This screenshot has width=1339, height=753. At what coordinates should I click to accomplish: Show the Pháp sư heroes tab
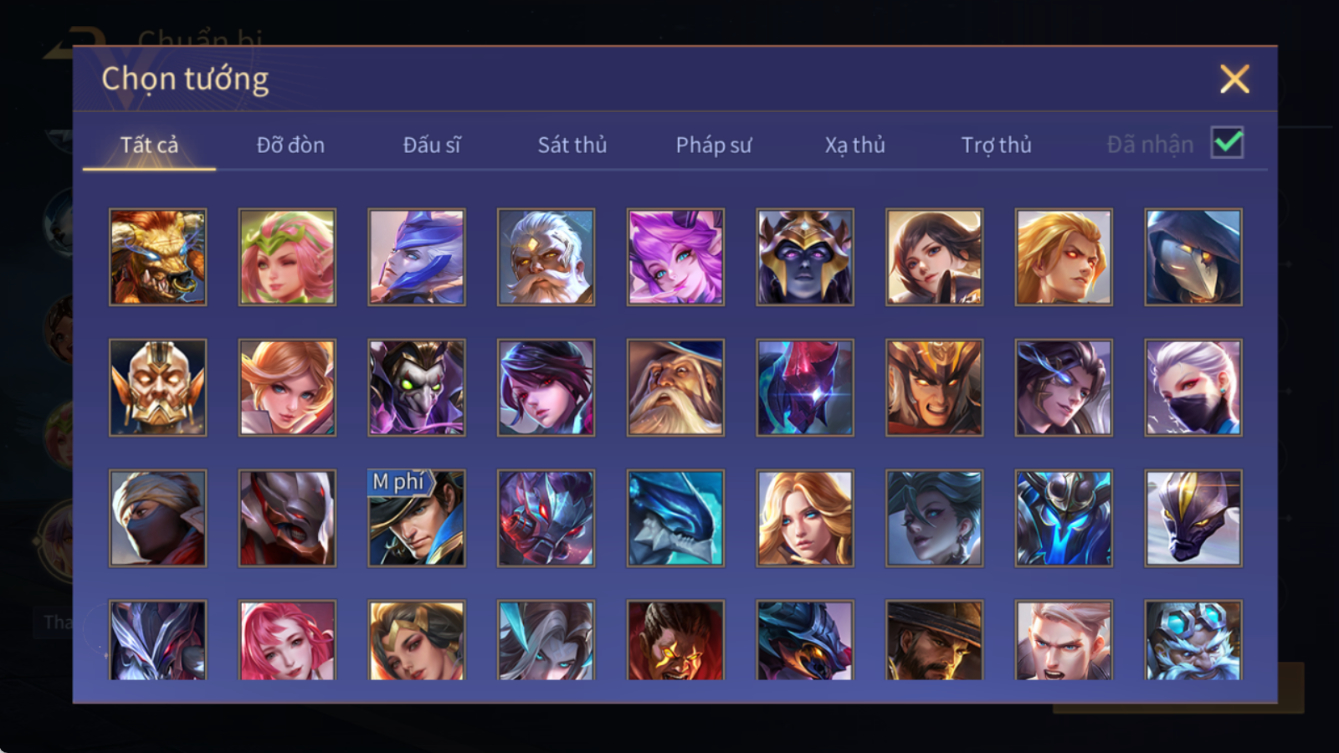coord(713,145)
